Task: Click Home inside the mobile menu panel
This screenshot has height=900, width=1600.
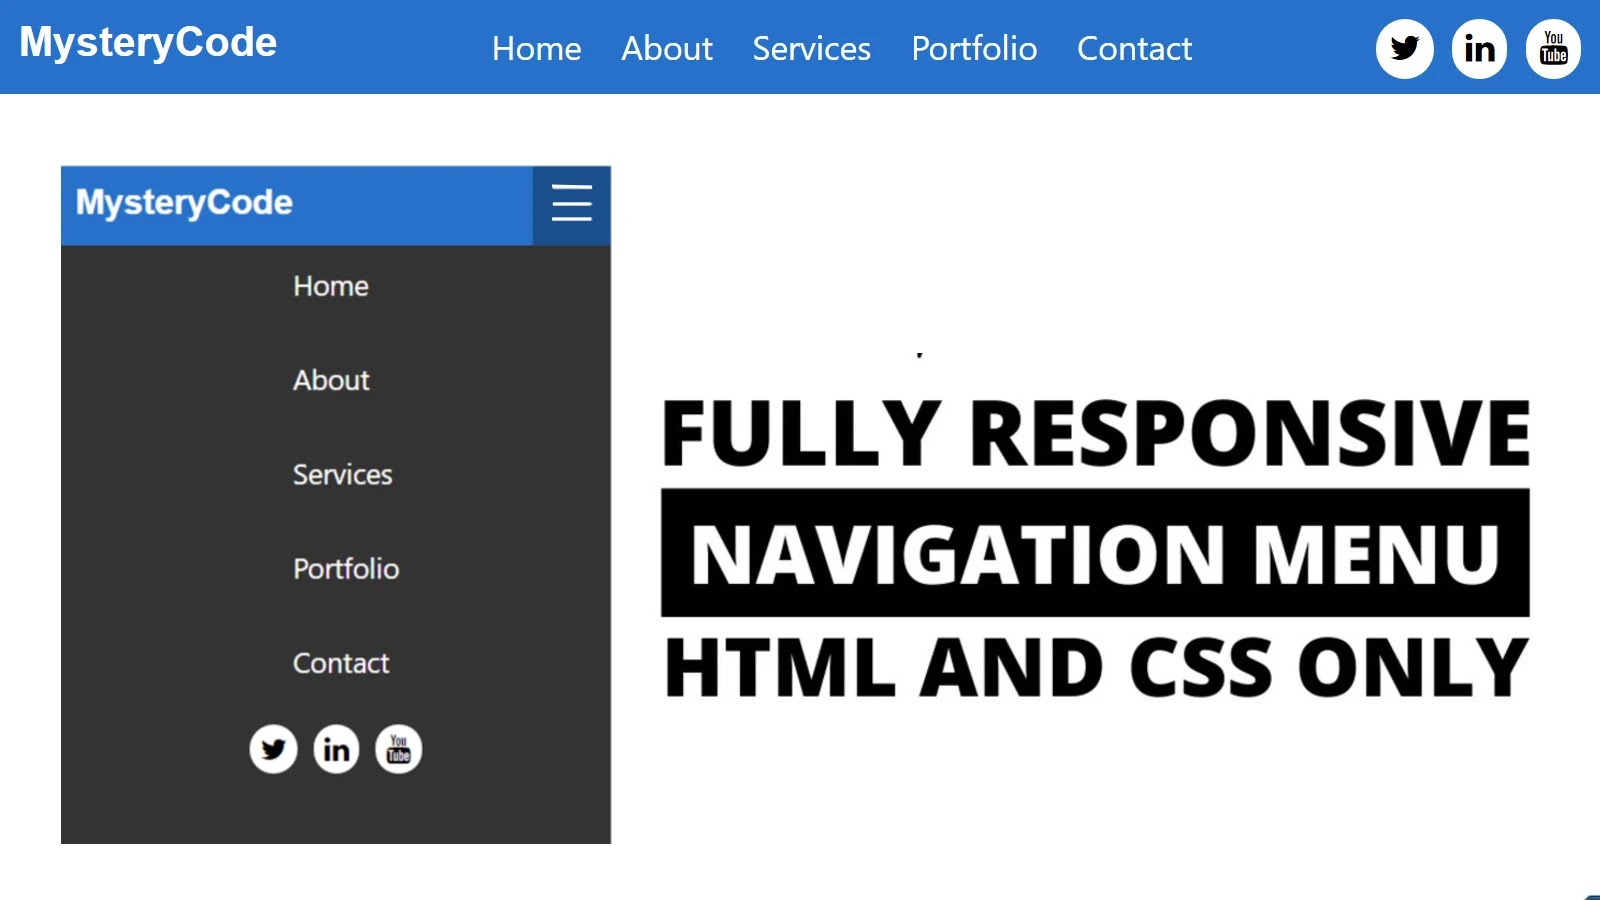Action: [330, 286]
